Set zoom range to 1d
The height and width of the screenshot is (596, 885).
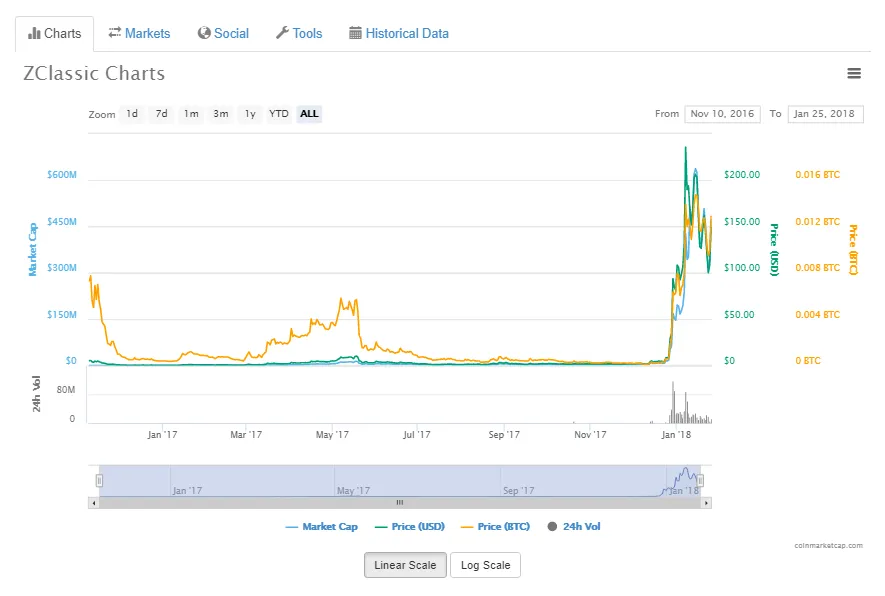(x=132, y=113)
